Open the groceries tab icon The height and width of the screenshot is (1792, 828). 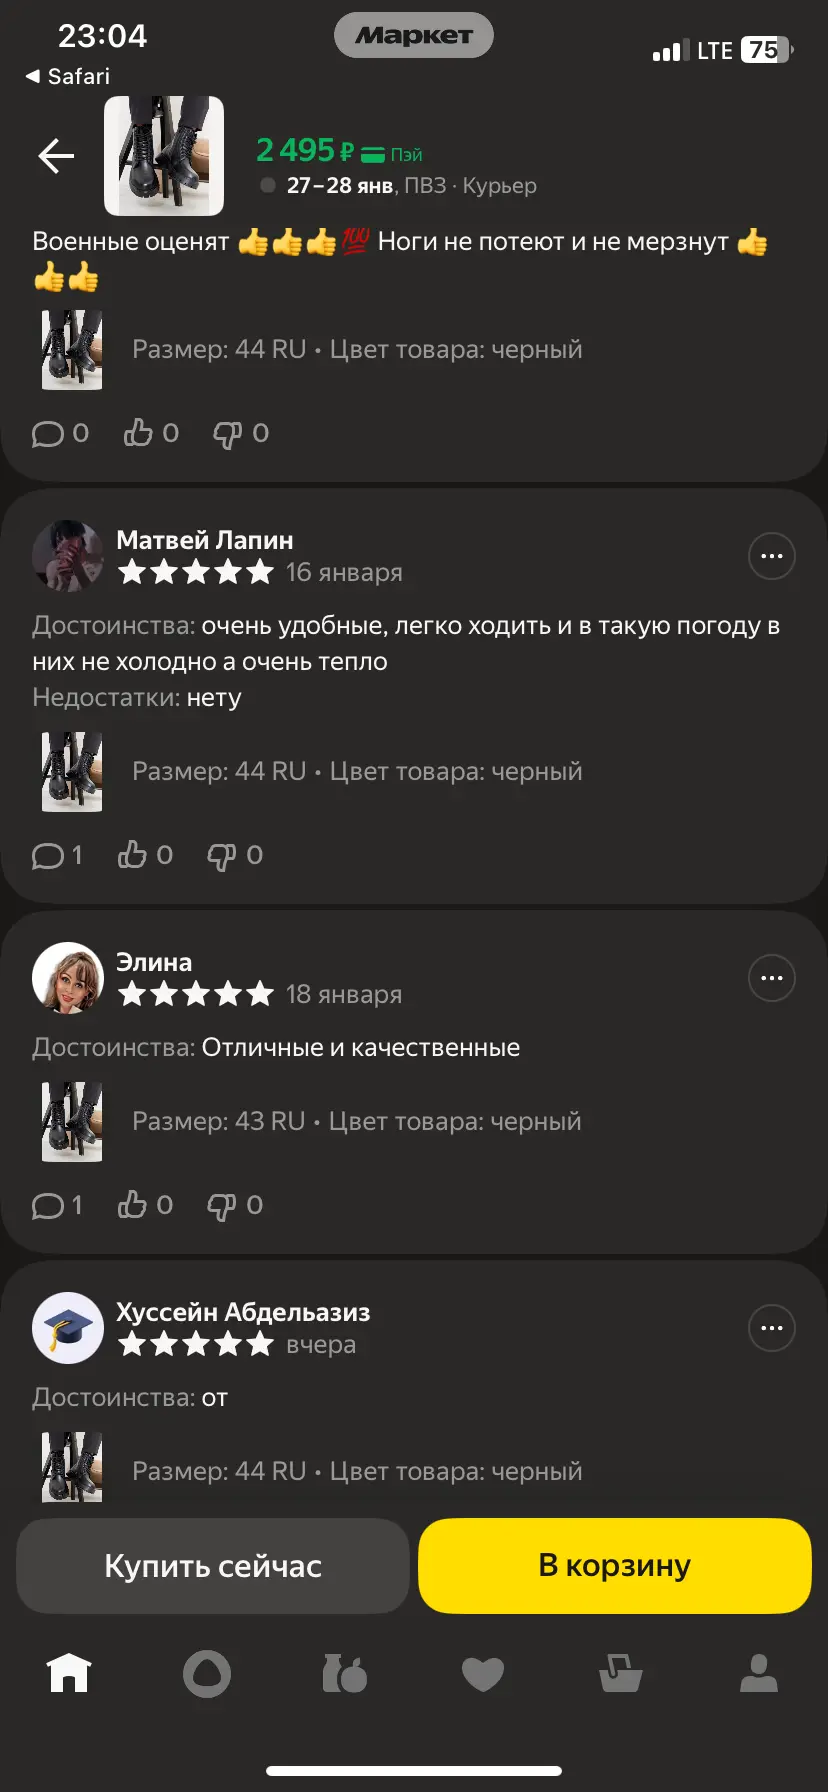(x=345, y=1673)
